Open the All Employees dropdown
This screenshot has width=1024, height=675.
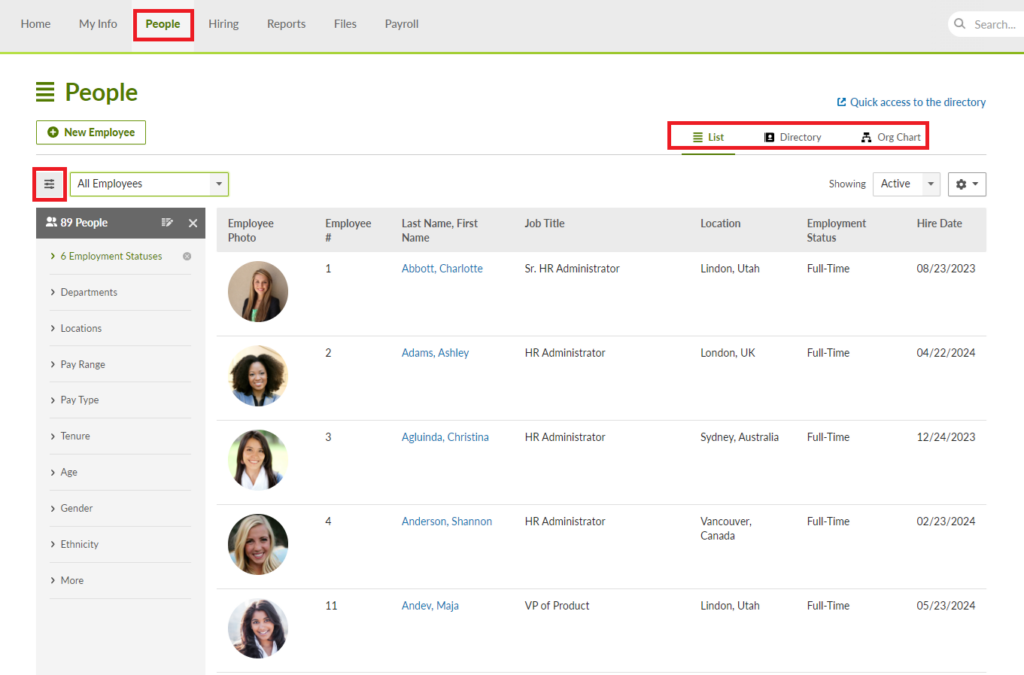(x=148, y=184)
